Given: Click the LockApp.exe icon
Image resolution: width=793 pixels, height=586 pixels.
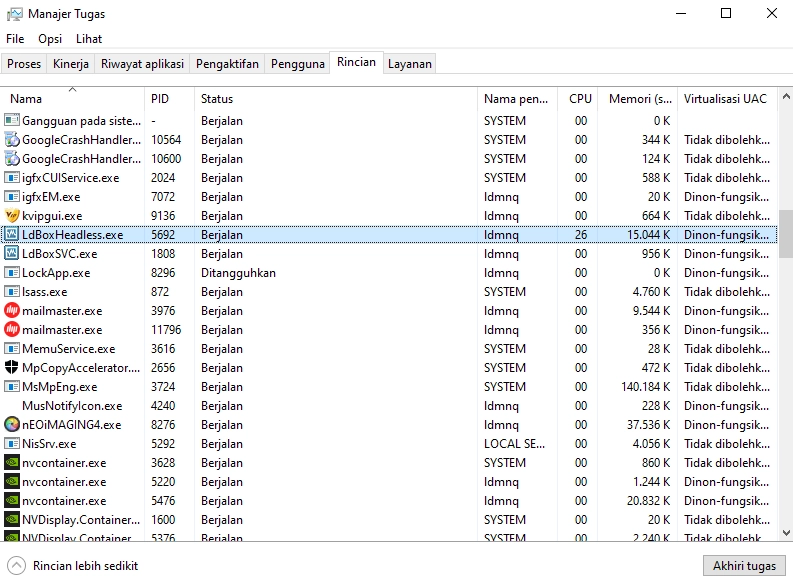Looking at the screenshot, I should pyautogui.click(x=12, y=273).
